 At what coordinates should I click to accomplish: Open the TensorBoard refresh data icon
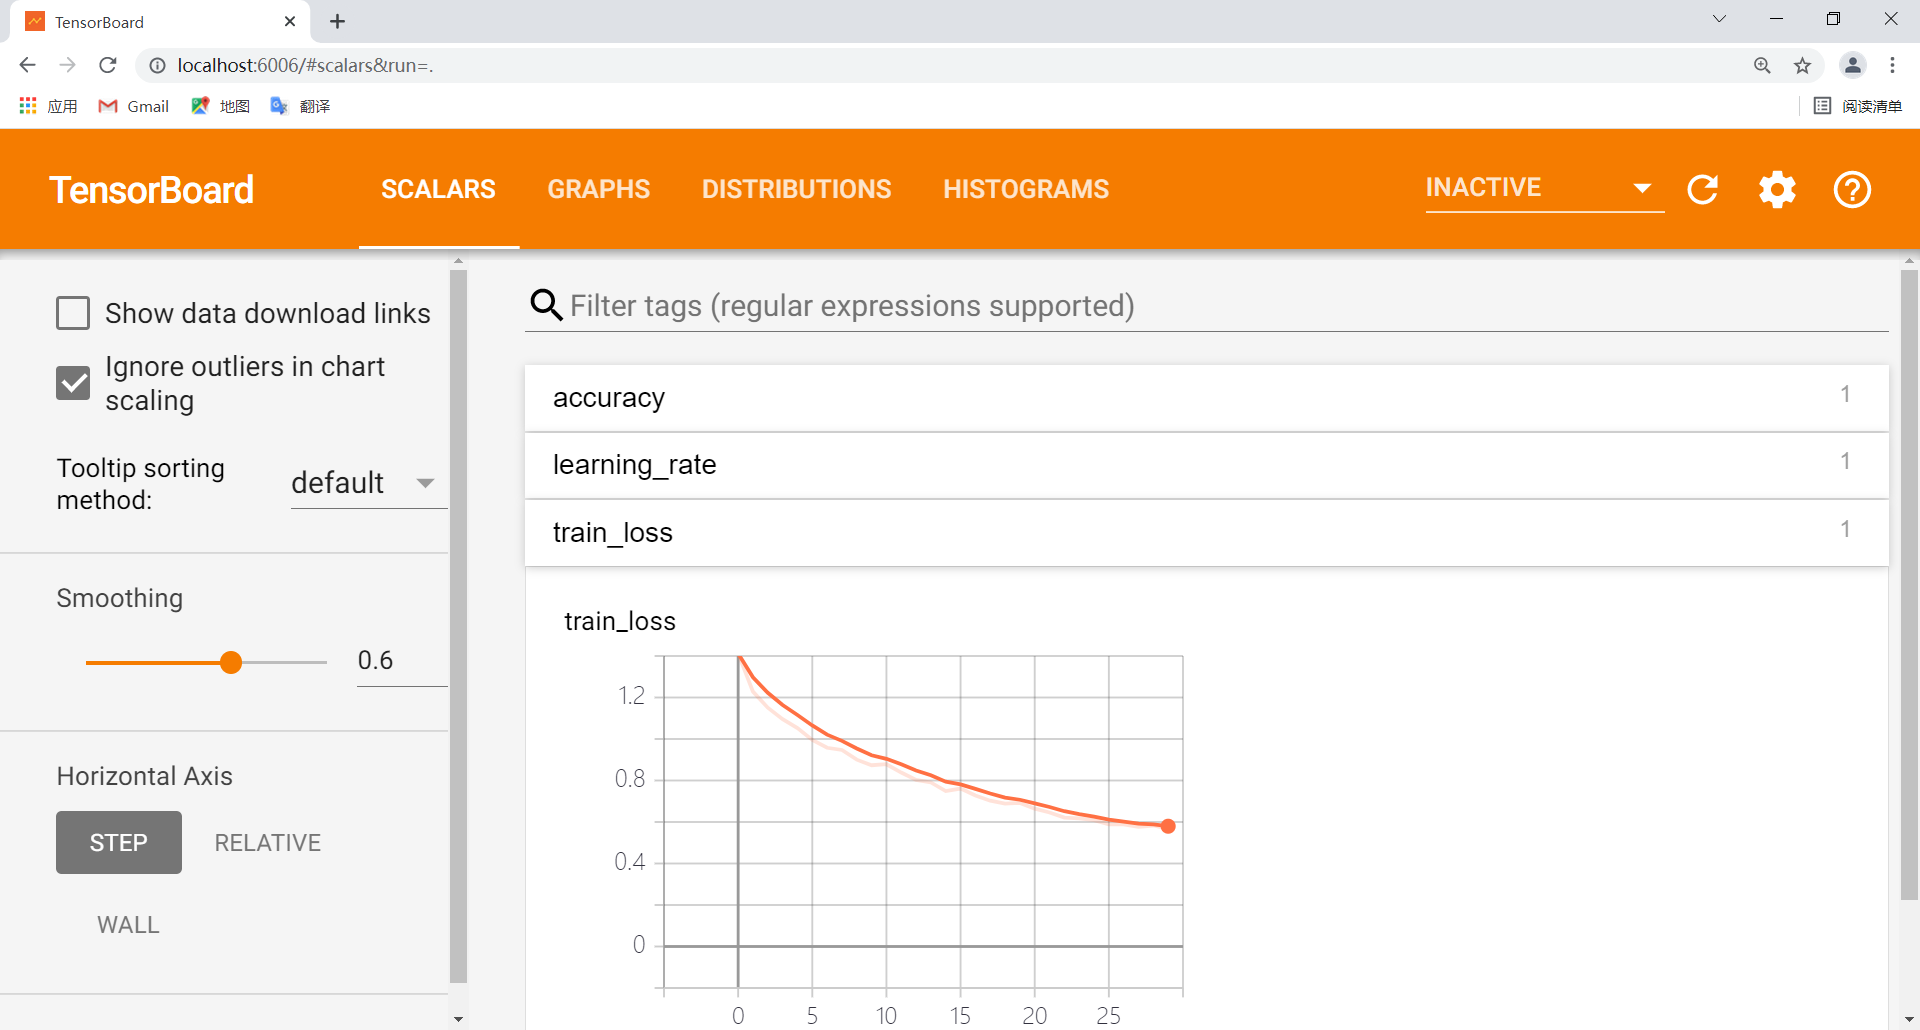(1703, 189)
